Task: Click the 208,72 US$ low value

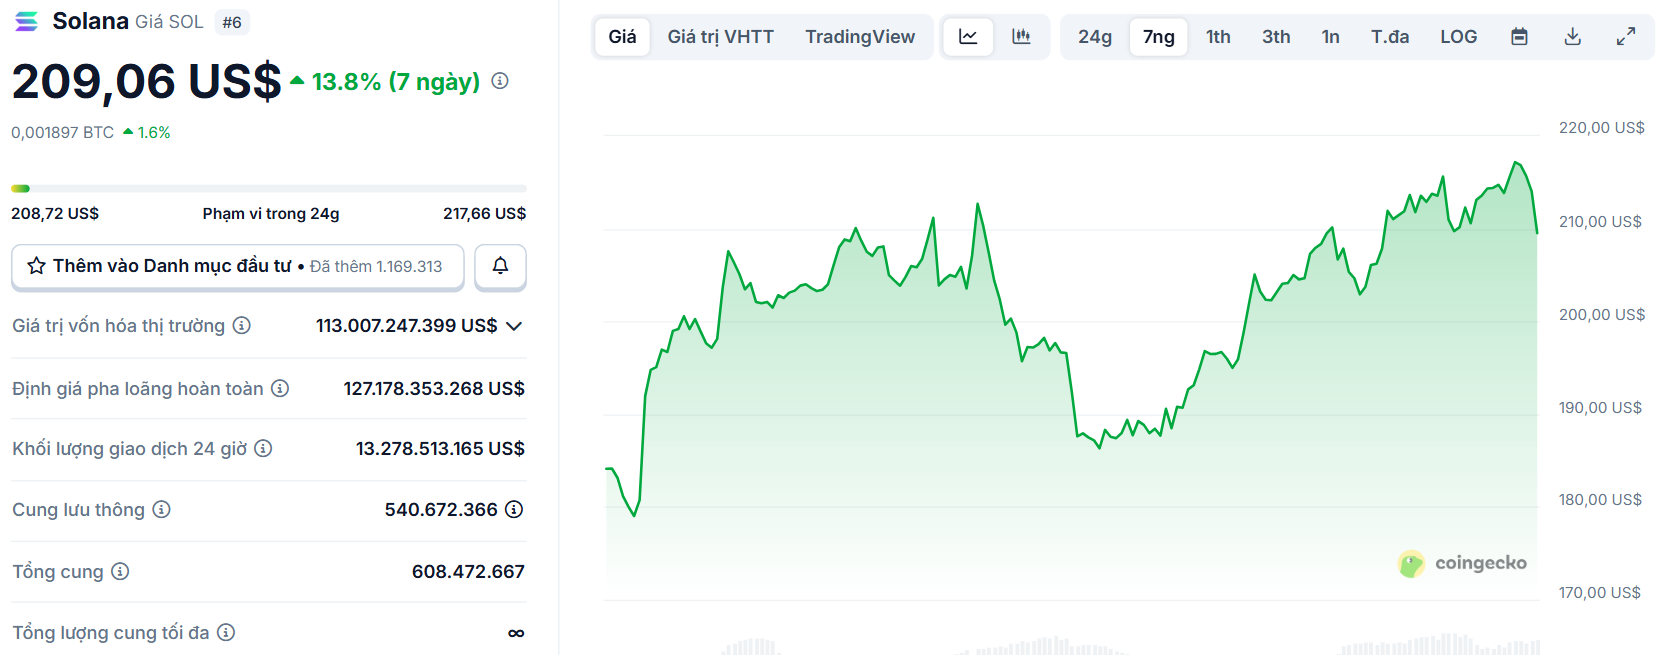Action: (55, 213)
